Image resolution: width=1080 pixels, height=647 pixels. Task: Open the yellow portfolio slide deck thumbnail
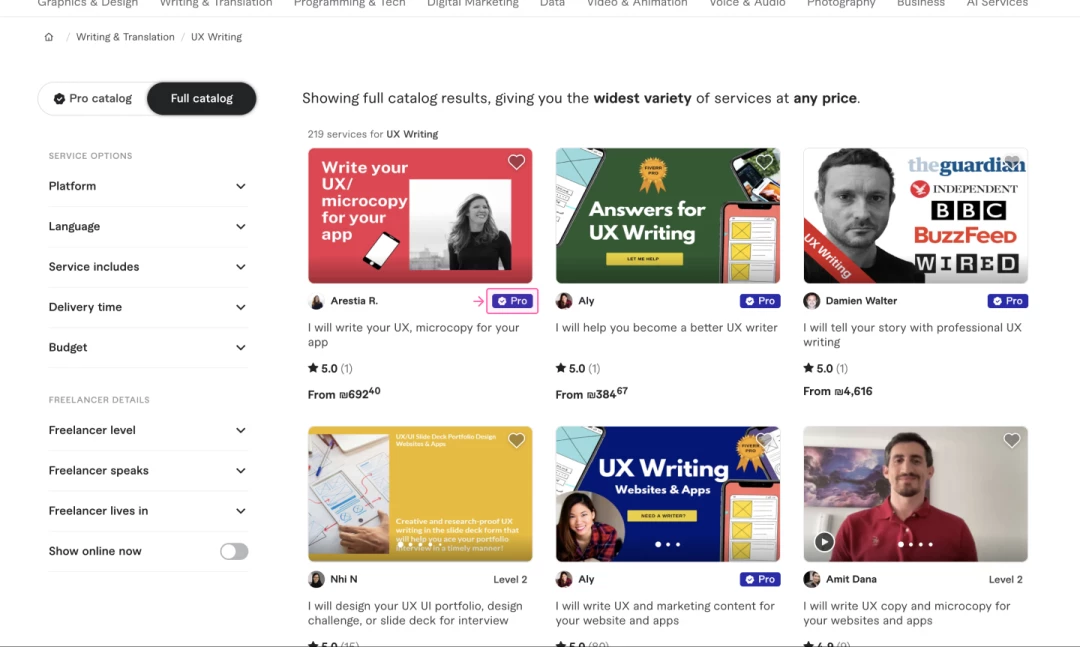420,494
